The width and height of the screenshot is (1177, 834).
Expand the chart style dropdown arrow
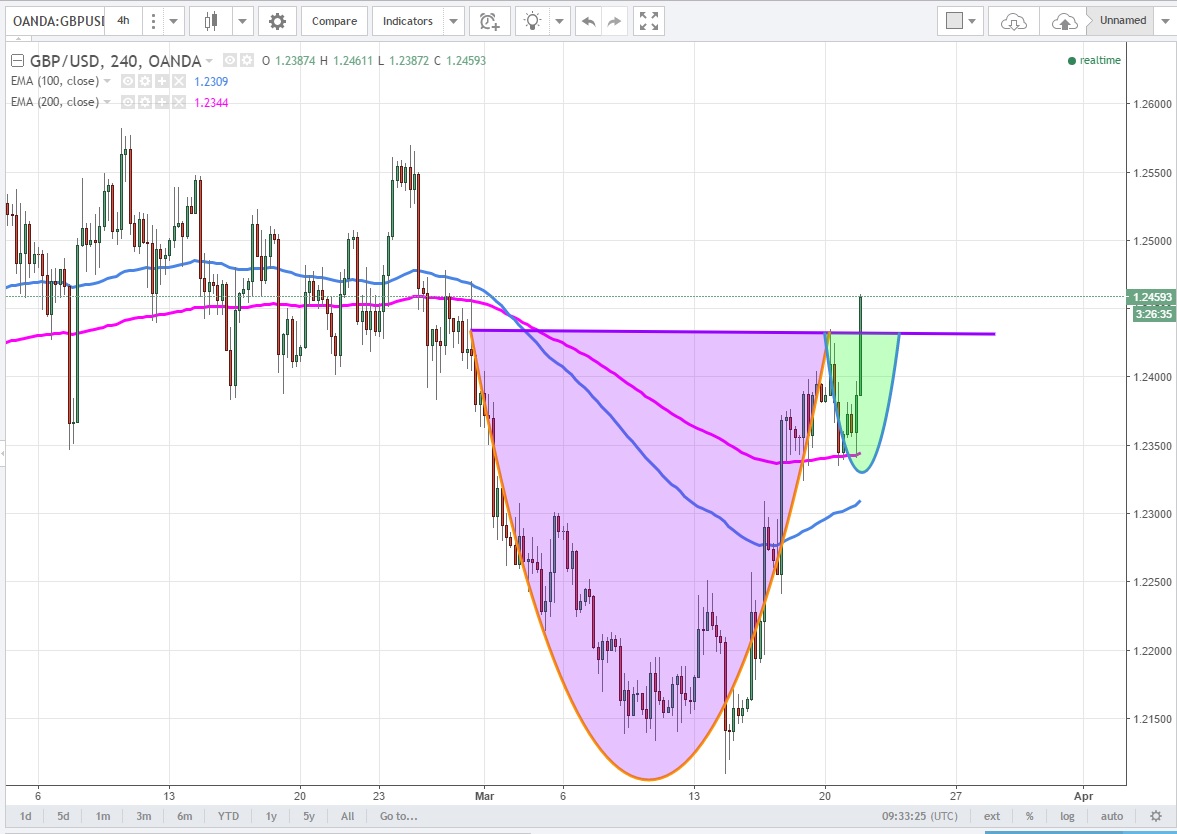tap(243, 21)
